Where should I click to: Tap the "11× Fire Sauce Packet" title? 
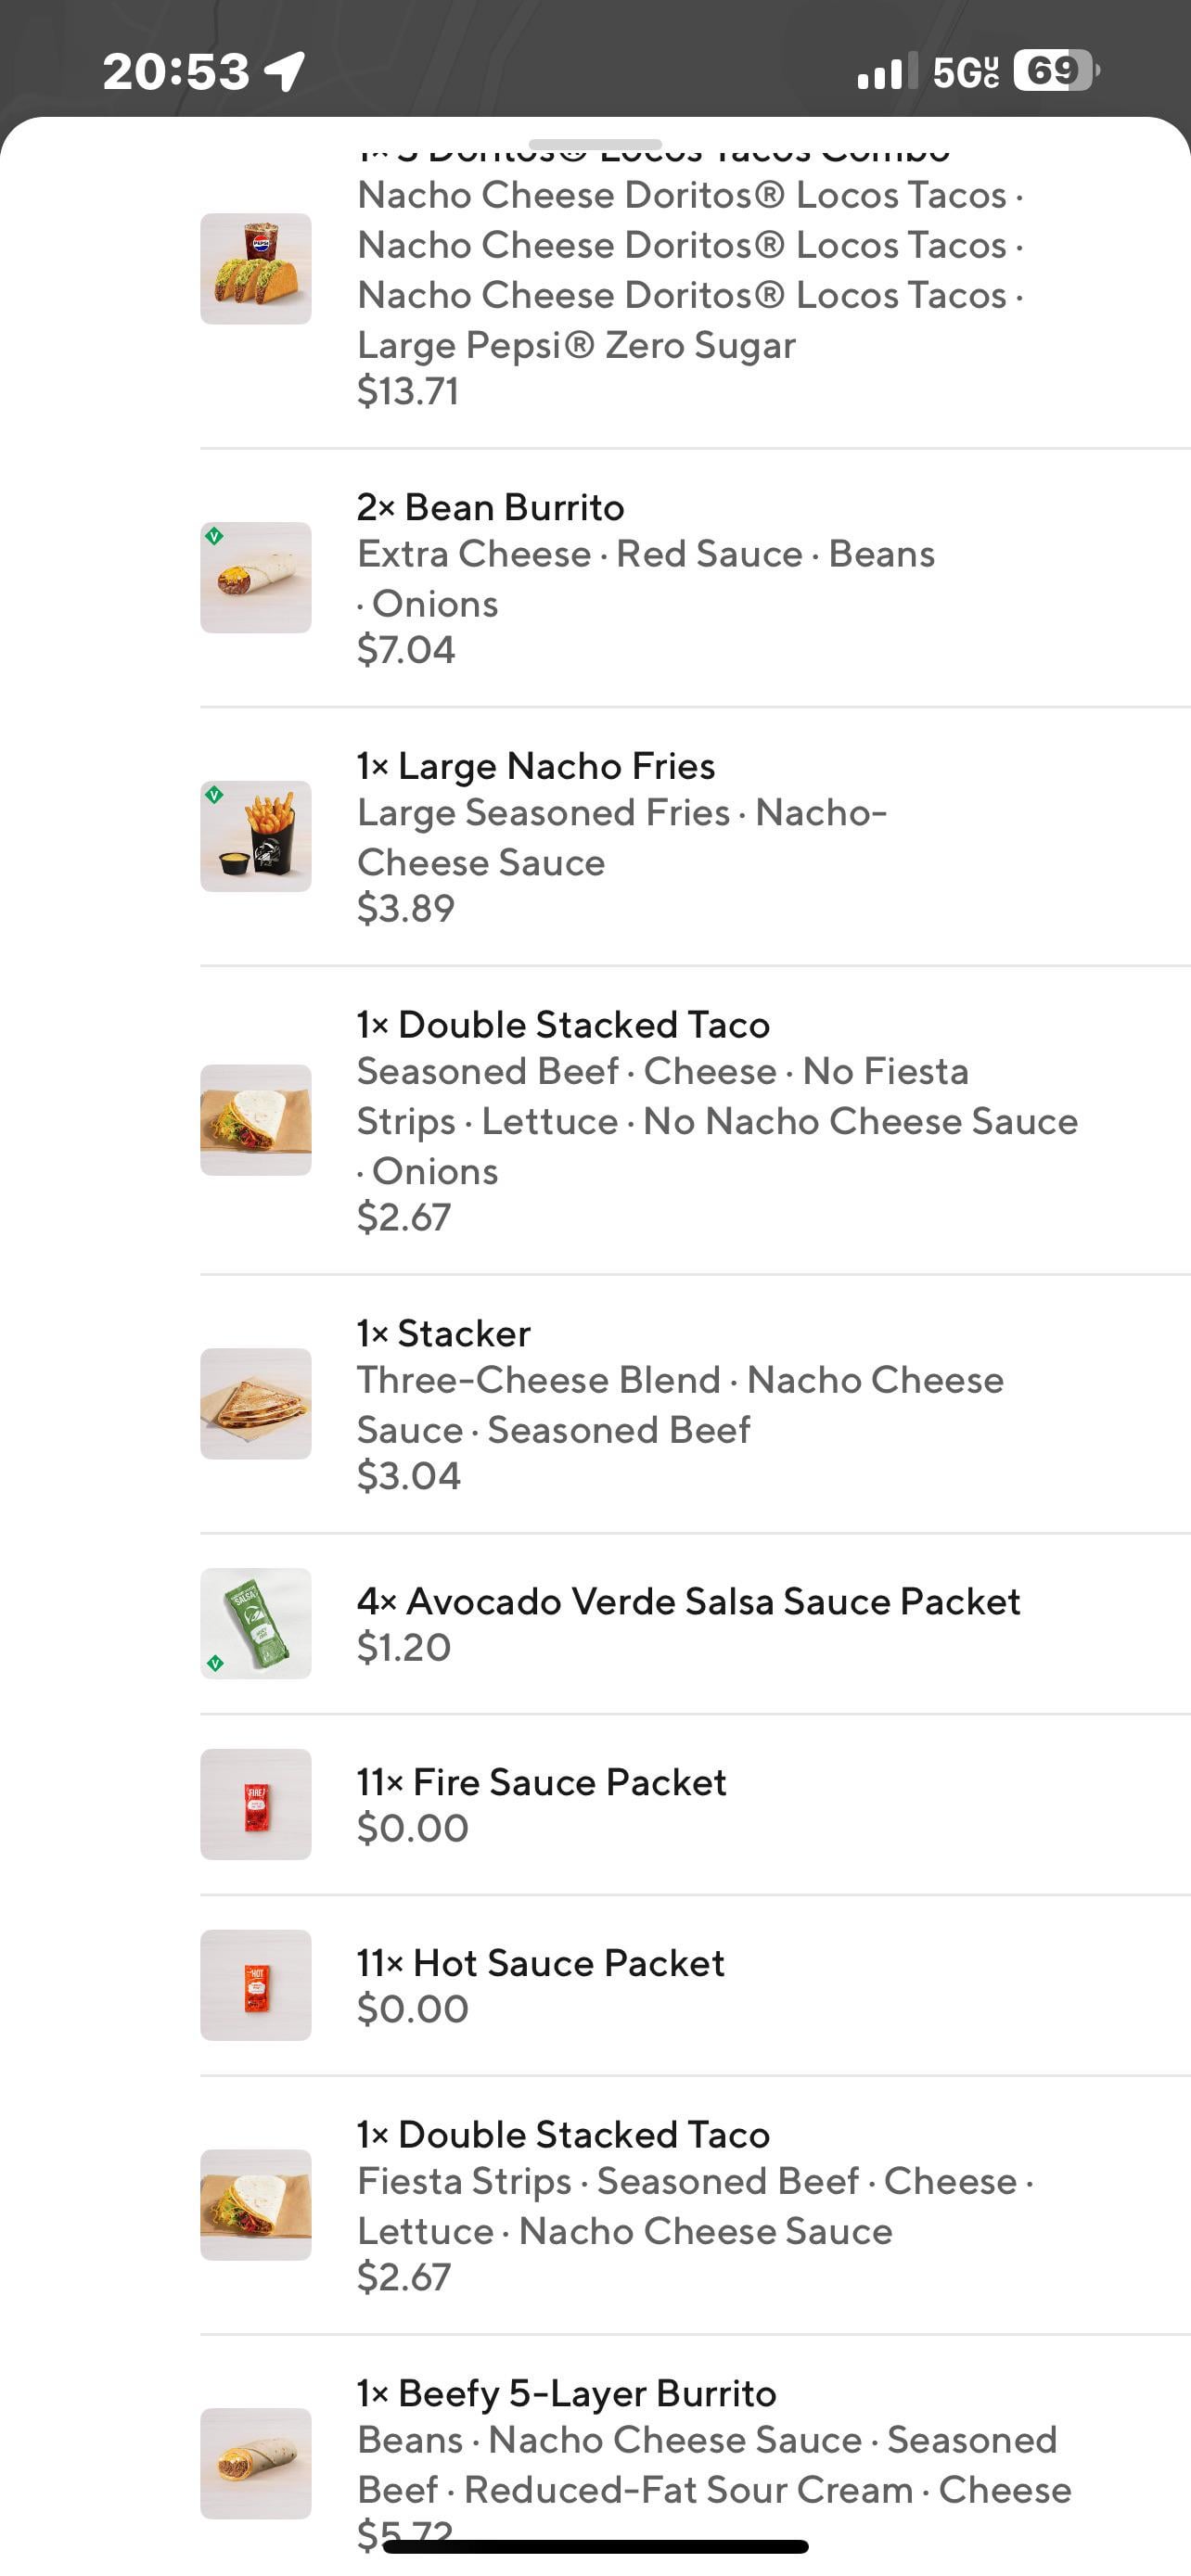point(541,1782)
